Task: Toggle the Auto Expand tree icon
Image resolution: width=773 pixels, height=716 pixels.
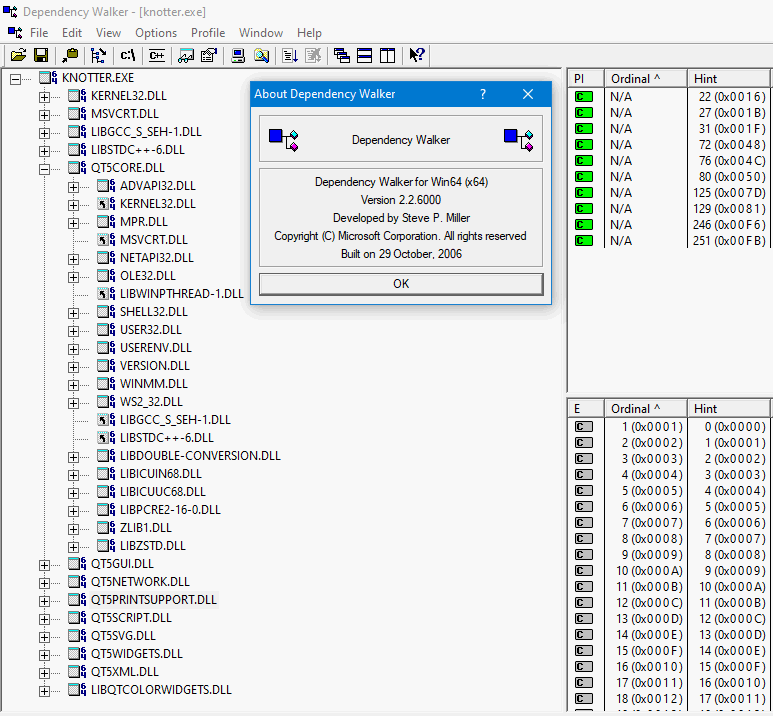Action: (x=99, y=55)
